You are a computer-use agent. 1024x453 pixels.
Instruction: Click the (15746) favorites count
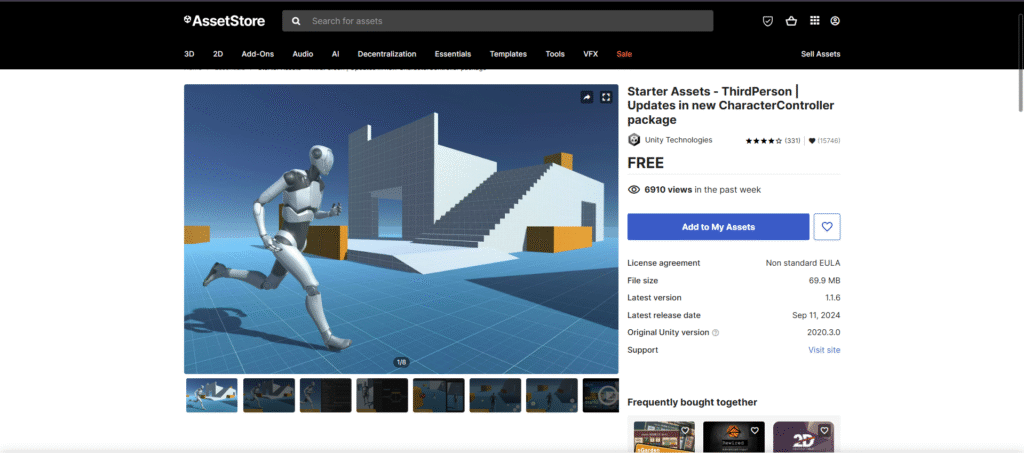click(829, 140)
